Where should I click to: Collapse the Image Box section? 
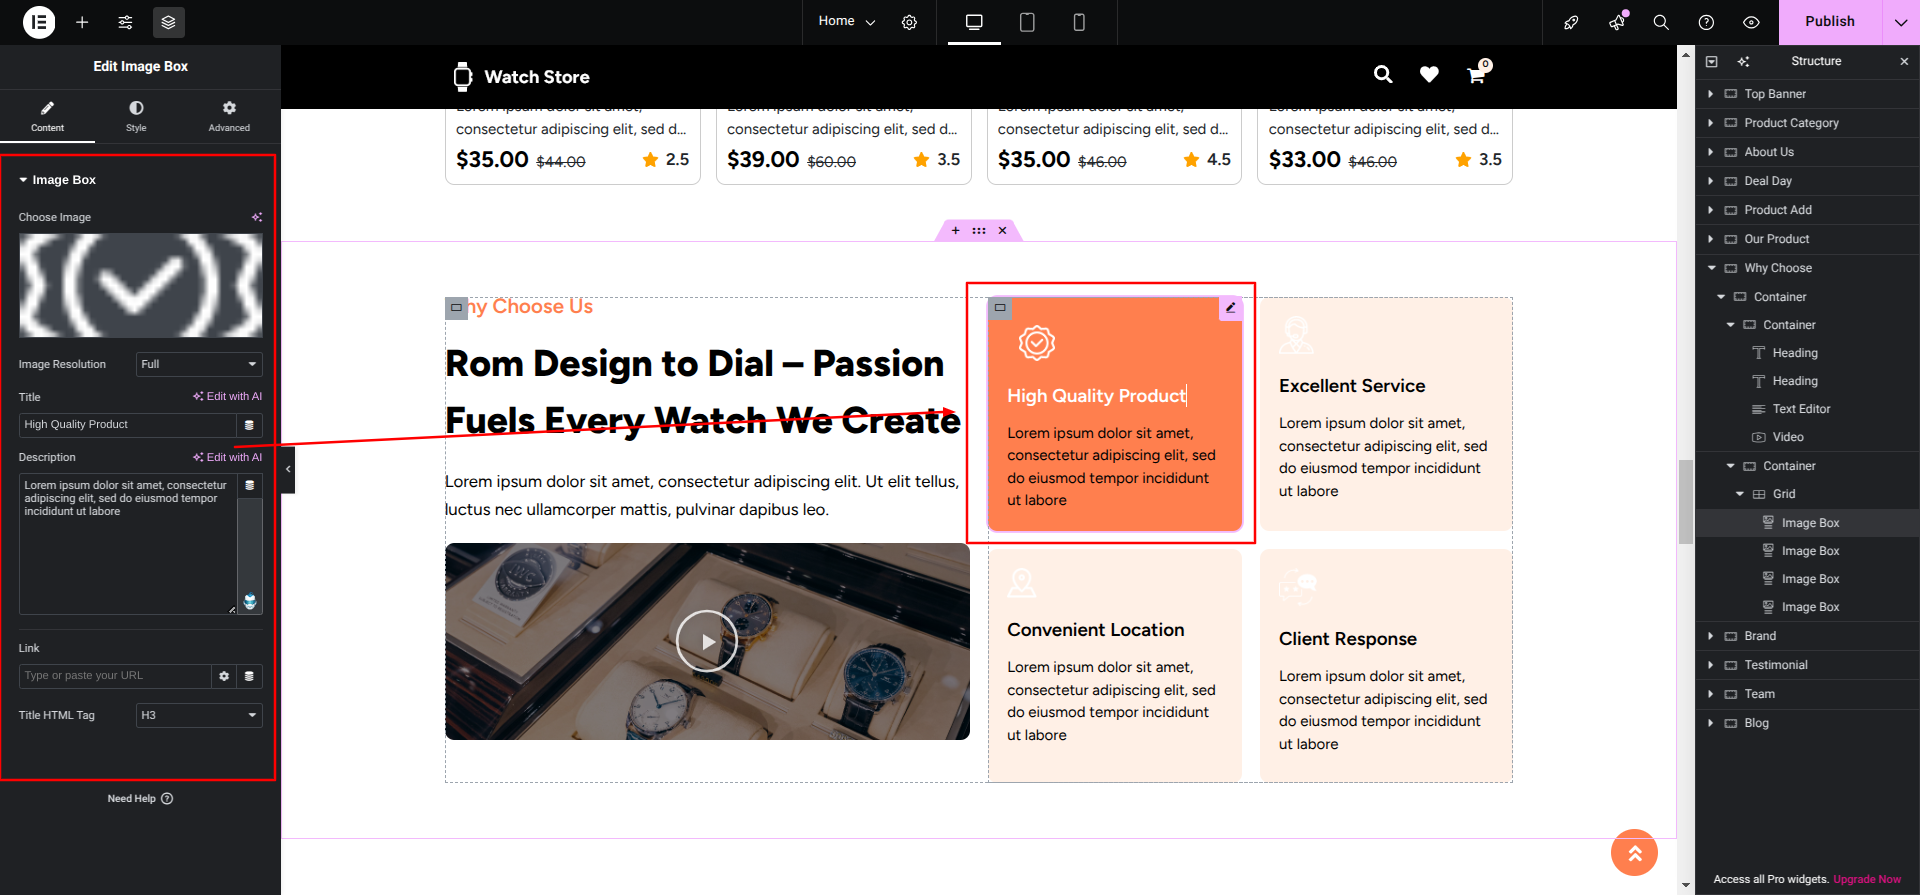coord(57,180)
